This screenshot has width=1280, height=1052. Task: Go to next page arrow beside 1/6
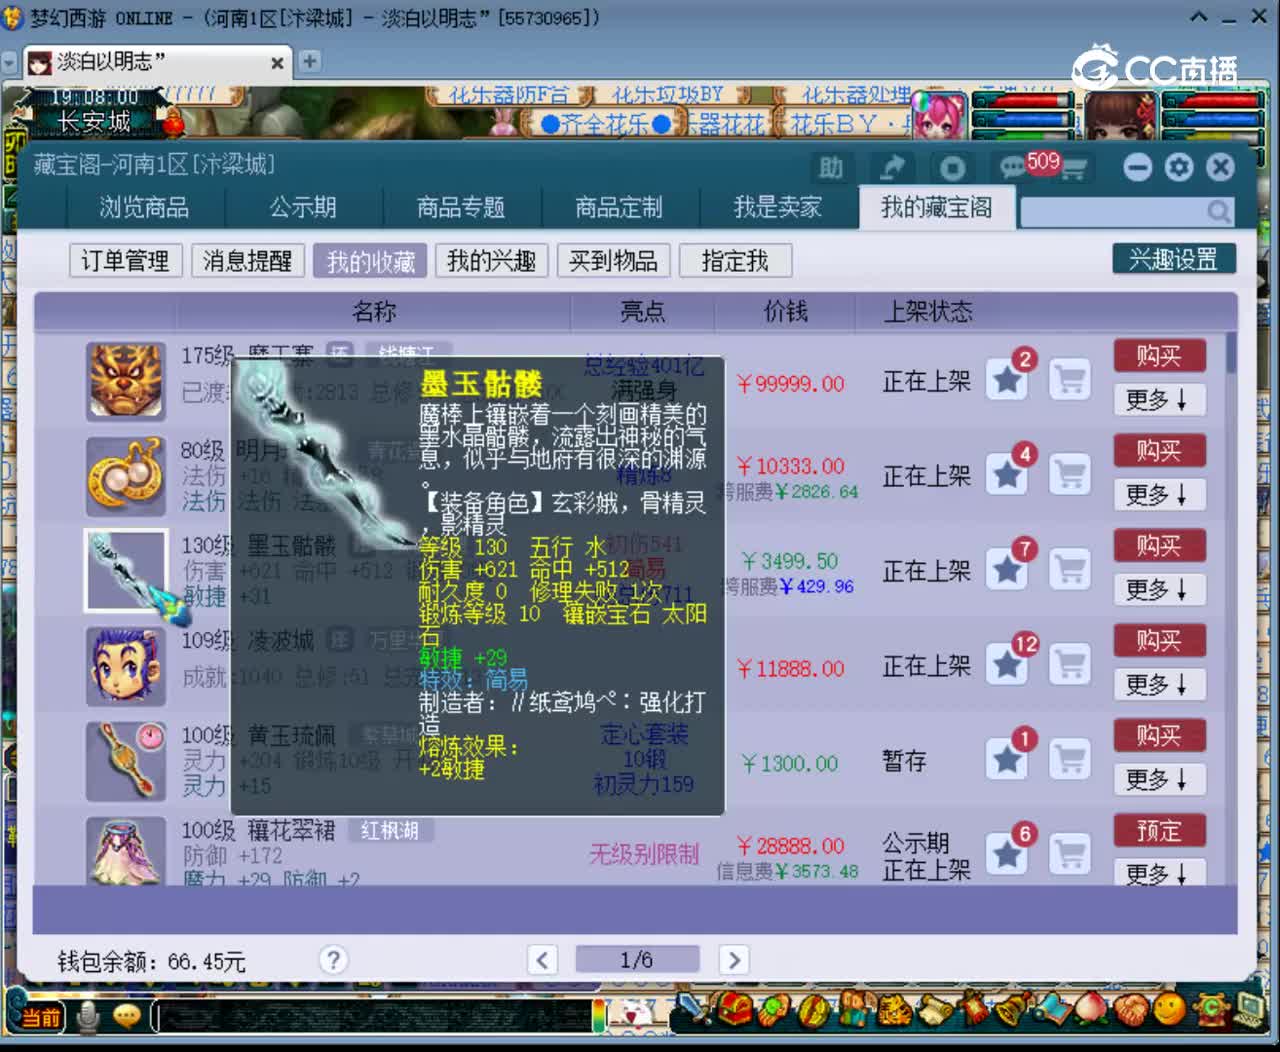click(733, 960)
